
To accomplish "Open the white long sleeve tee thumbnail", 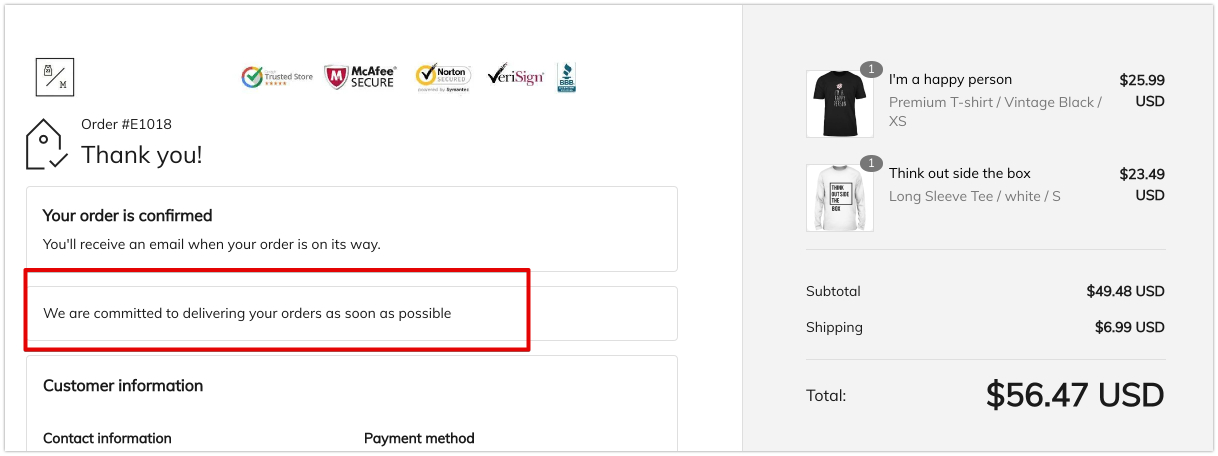I will coord(839,198).
